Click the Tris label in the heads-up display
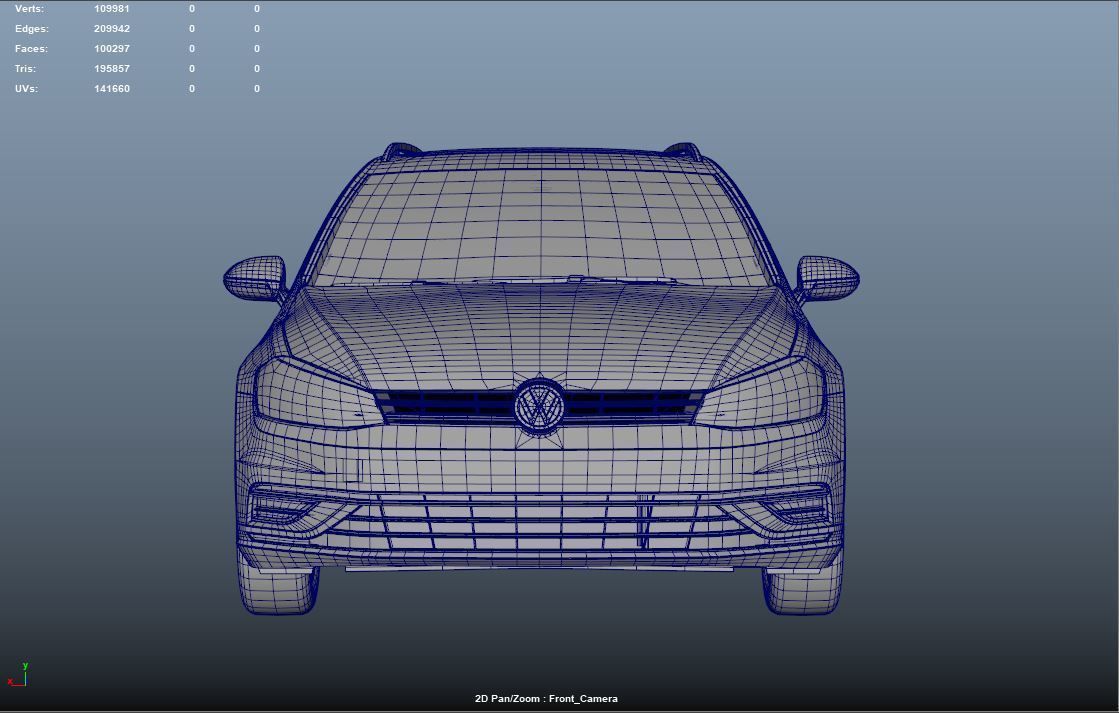The height and width of the screenshot is (713, 1119). tap(25, 69)
